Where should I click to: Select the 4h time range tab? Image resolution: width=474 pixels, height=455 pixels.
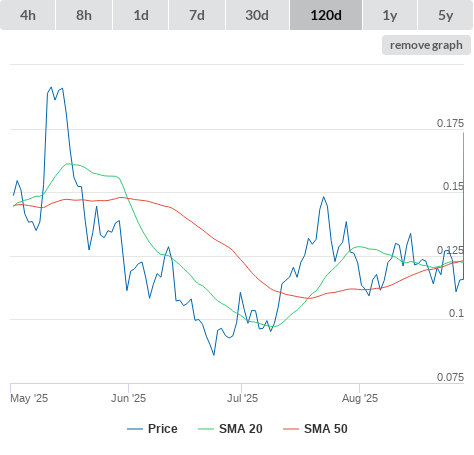click(28, 15)
